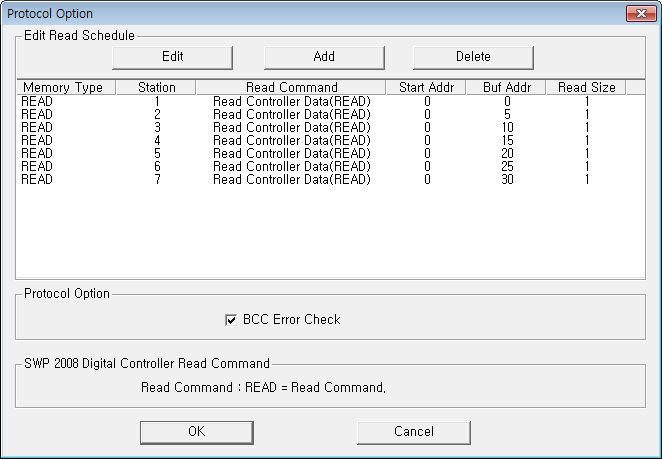Cancel the Protocol Option dialog
The width and height of the screenshot is (662, 459).
[x=413, y=432]
